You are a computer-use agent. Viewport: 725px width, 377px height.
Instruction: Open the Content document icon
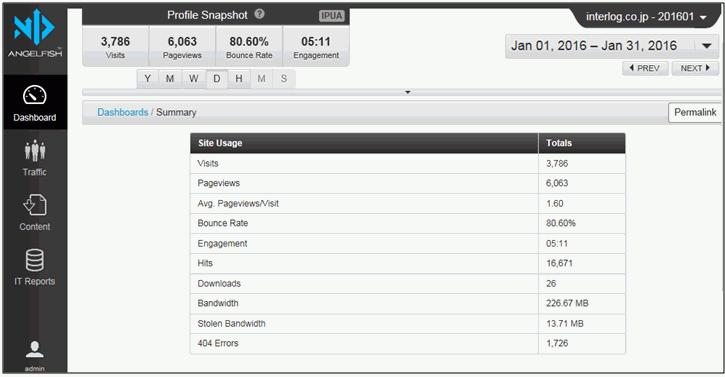tap(35, 205)
